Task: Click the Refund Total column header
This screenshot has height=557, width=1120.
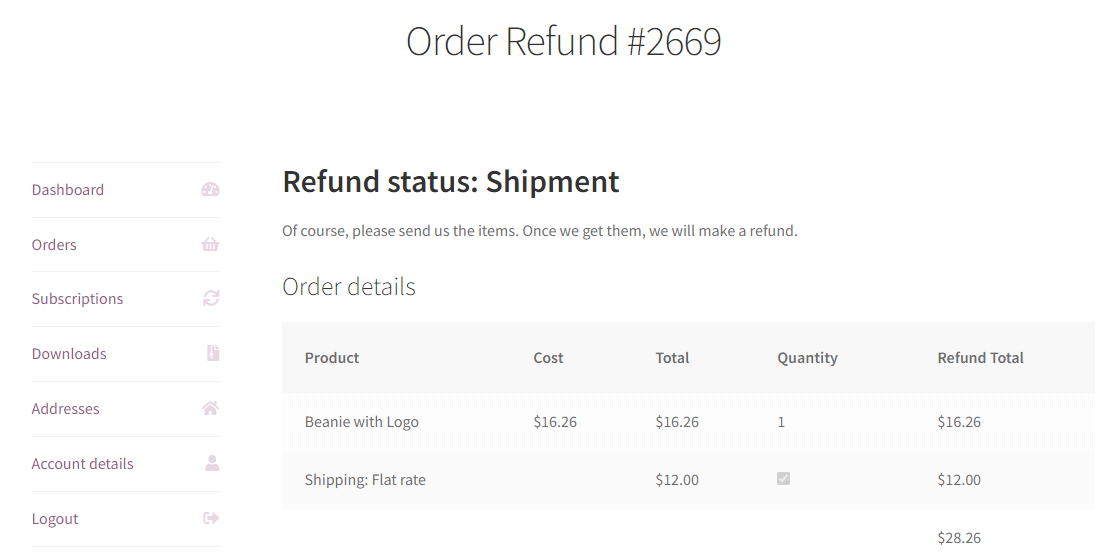Action: (x=980, y=358)
